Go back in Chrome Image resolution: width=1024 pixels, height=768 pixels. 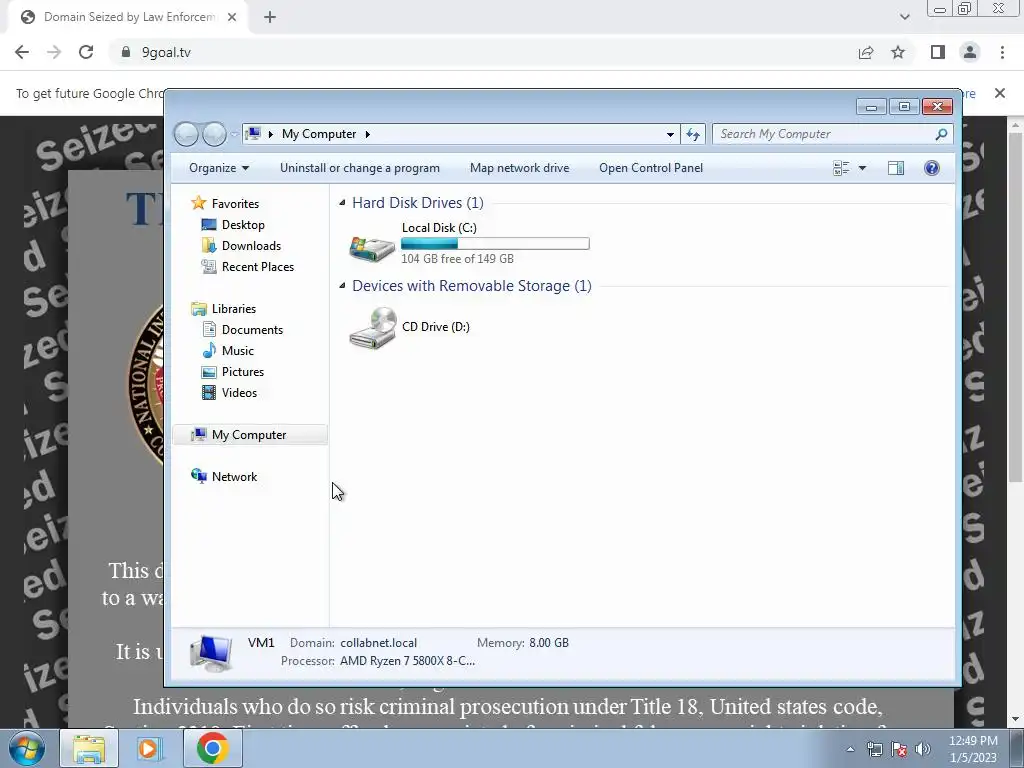pos(22,52)
